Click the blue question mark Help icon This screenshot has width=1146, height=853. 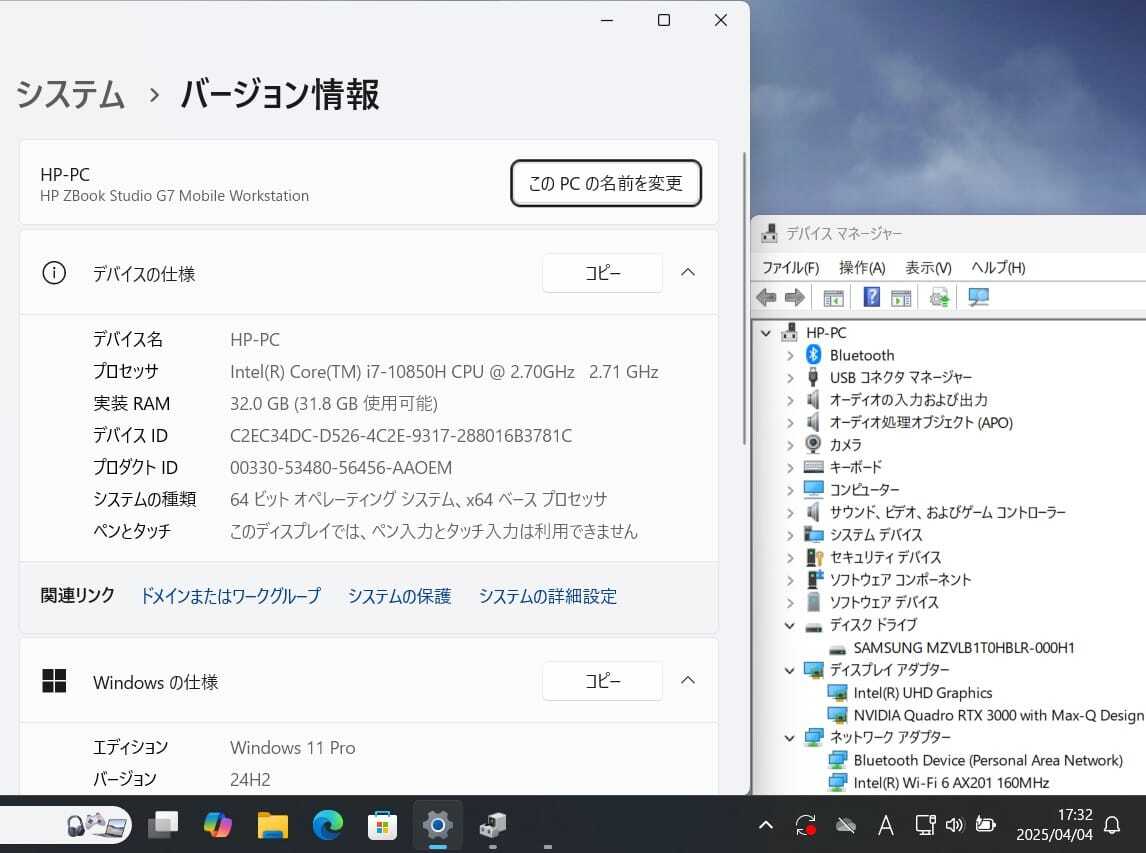pyautogui.click(x=871, y=297)
